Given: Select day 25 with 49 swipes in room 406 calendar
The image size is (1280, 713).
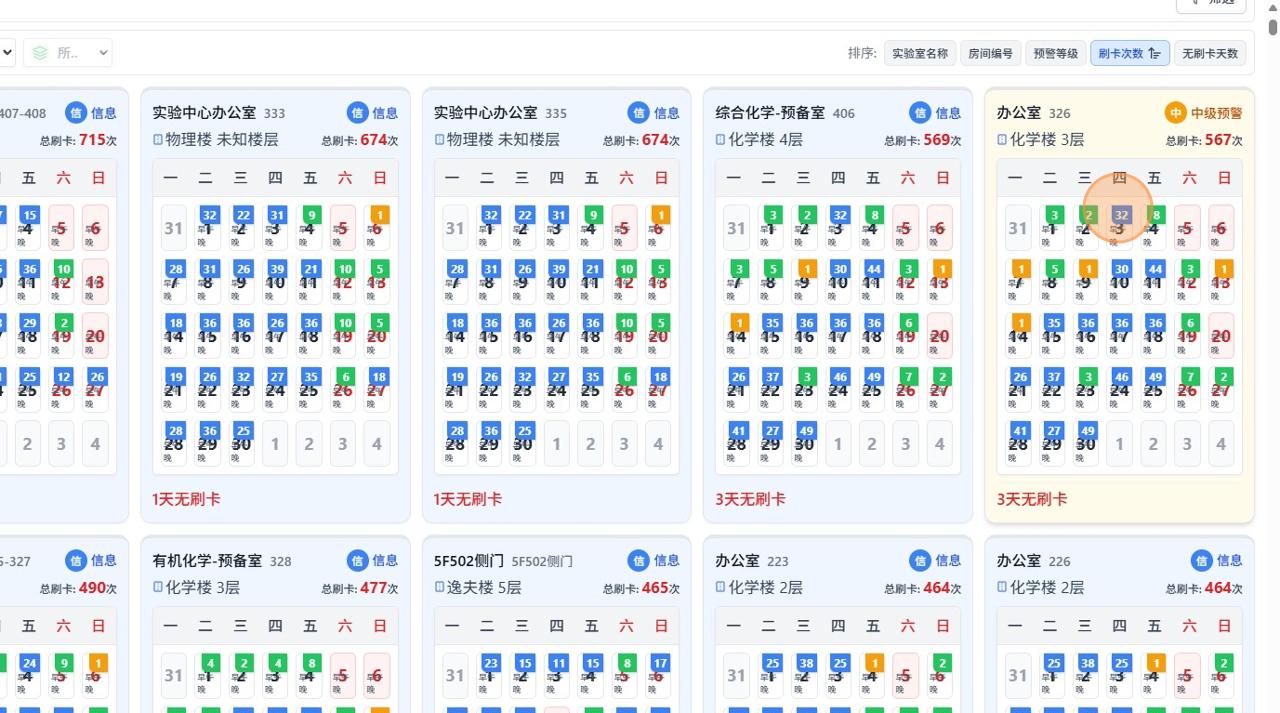Looking at the screenshot, I should point(873,390).
